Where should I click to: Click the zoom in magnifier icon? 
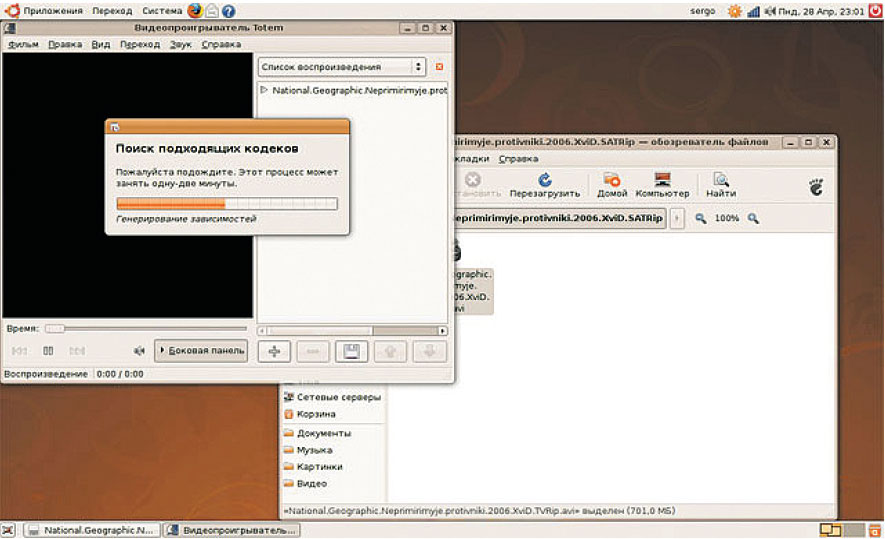tap(753, 218)
